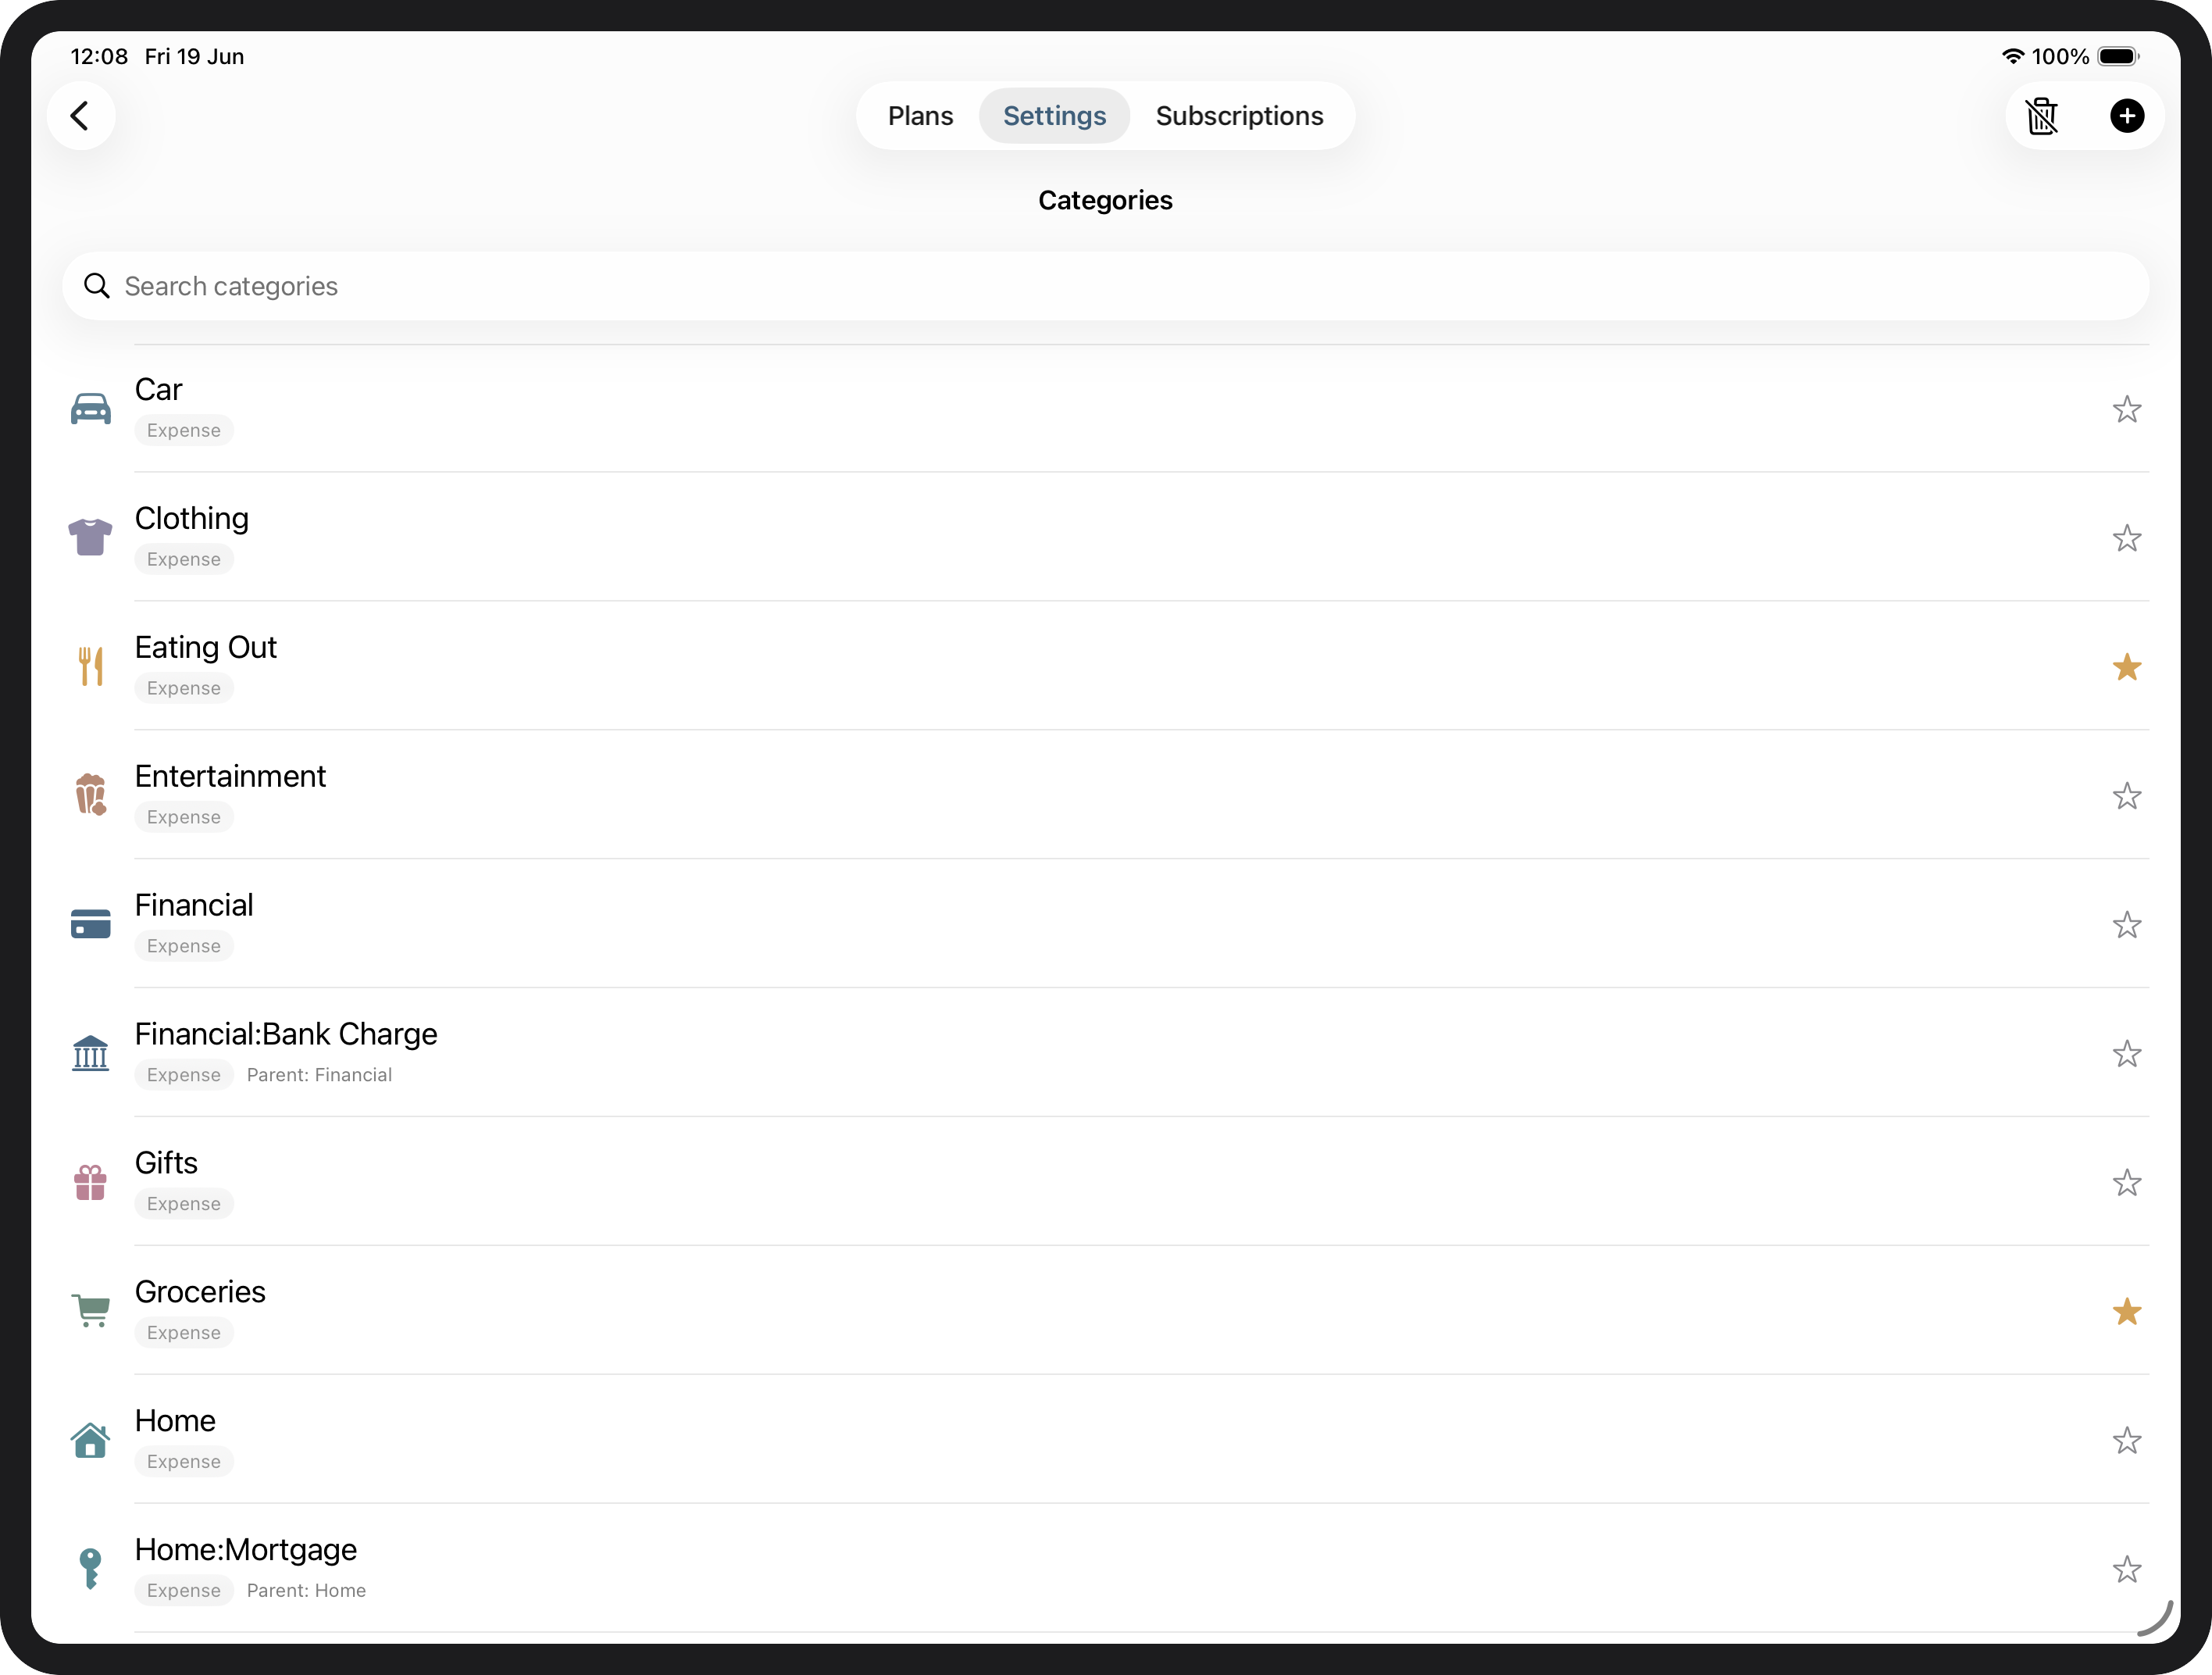Favorite the Entertainment category star
The height and width of the screenshot is (1675, 2212).
coord(2127,796)
